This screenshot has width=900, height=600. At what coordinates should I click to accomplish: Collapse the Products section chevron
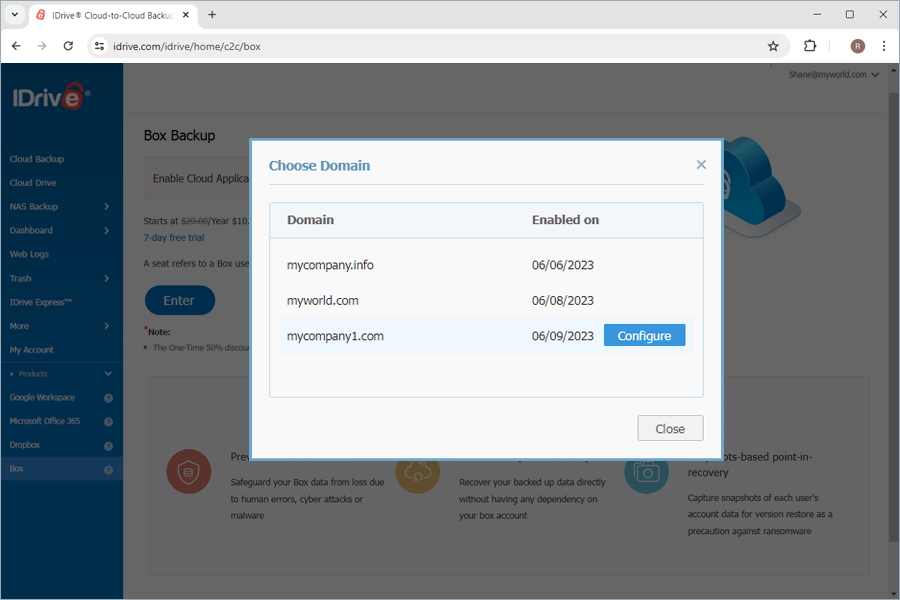[108, 374]
